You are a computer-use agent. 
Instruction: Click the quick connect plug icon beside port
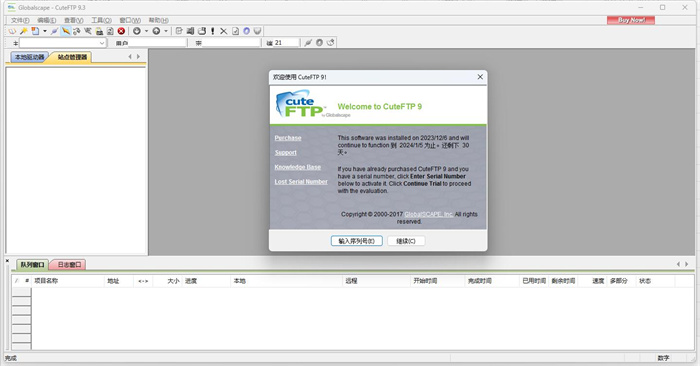(x=308, y=42)
